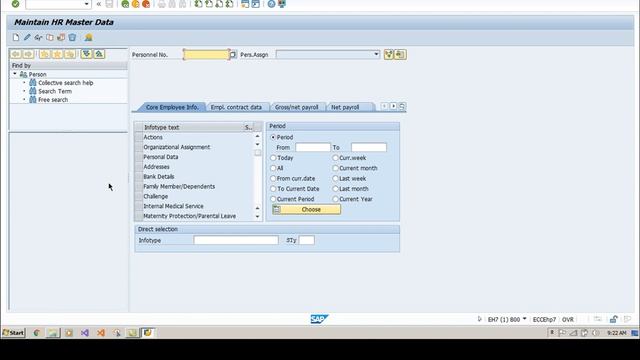Click the Collapse all nodes icon

[x=99, y=54]
